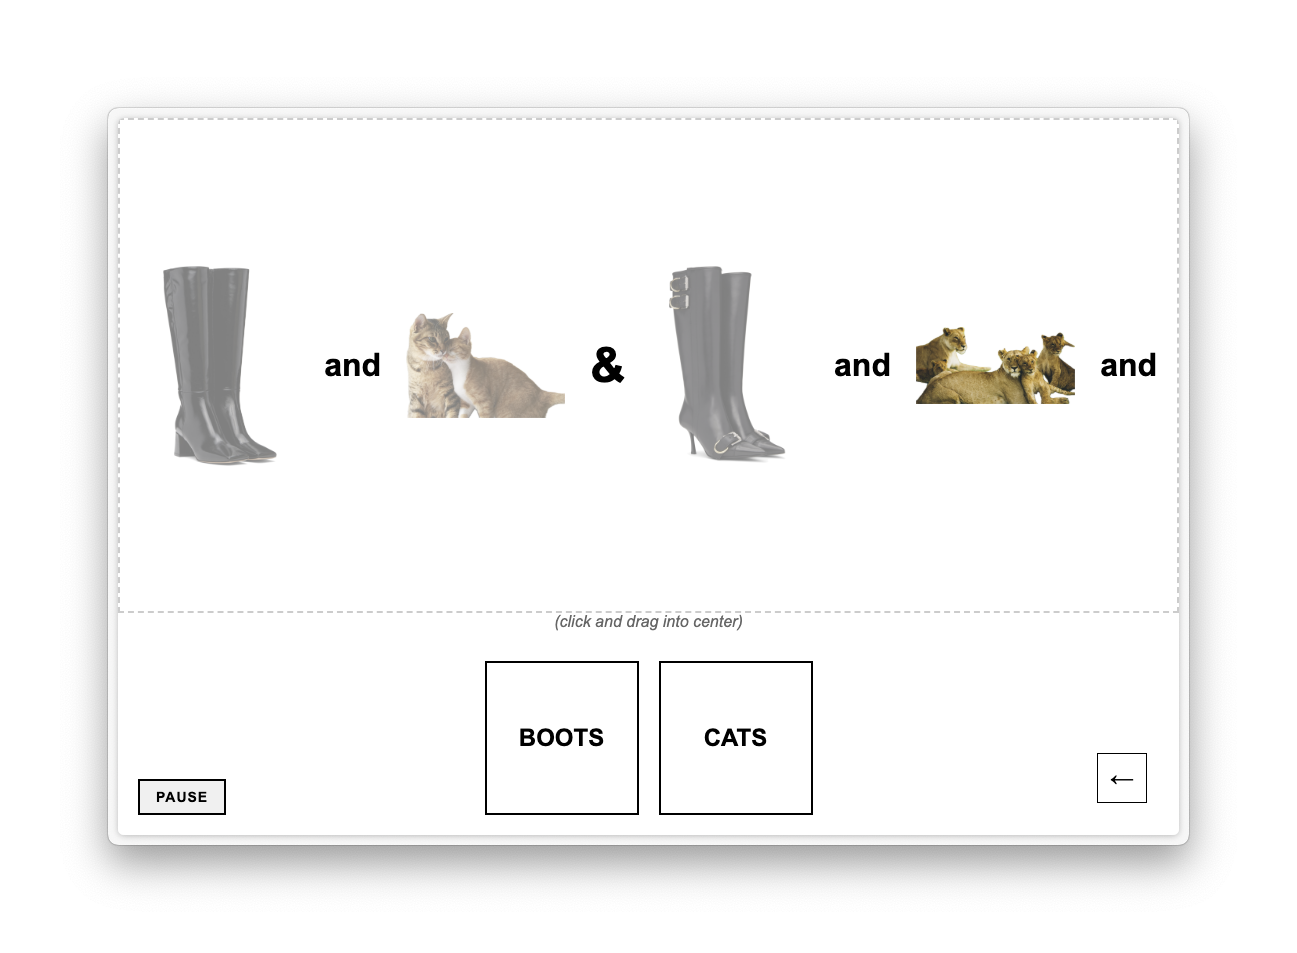This screenshot has height=953, width=1297.
Task: Click the BOOTS tile
Action: click(x=561, y=738)
